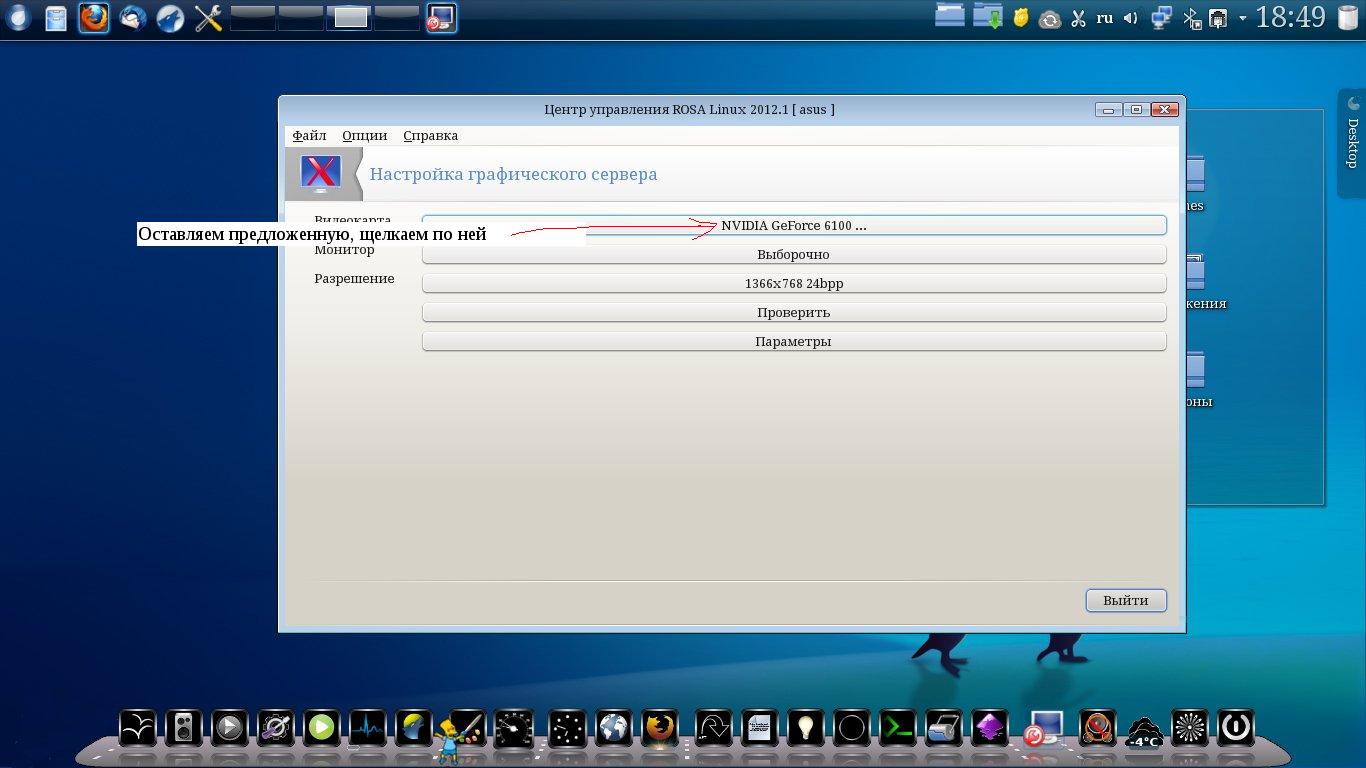Click the Разрешение label
The width and height of the screenshot is (1366, 768).
[x=354, y=279]
